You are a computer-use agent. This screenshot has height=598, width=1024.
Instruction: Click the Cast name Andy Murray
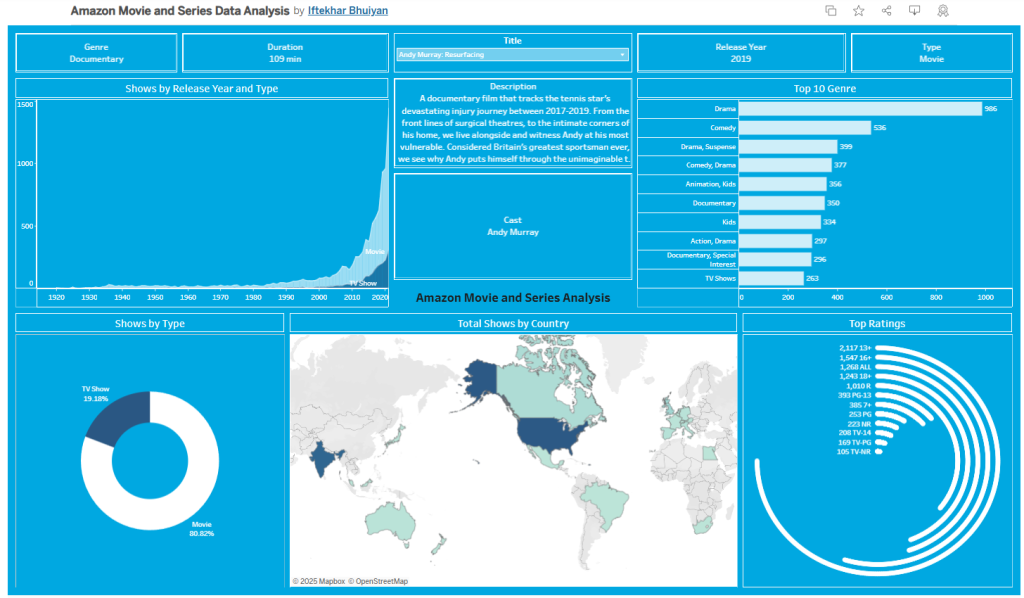513,232
